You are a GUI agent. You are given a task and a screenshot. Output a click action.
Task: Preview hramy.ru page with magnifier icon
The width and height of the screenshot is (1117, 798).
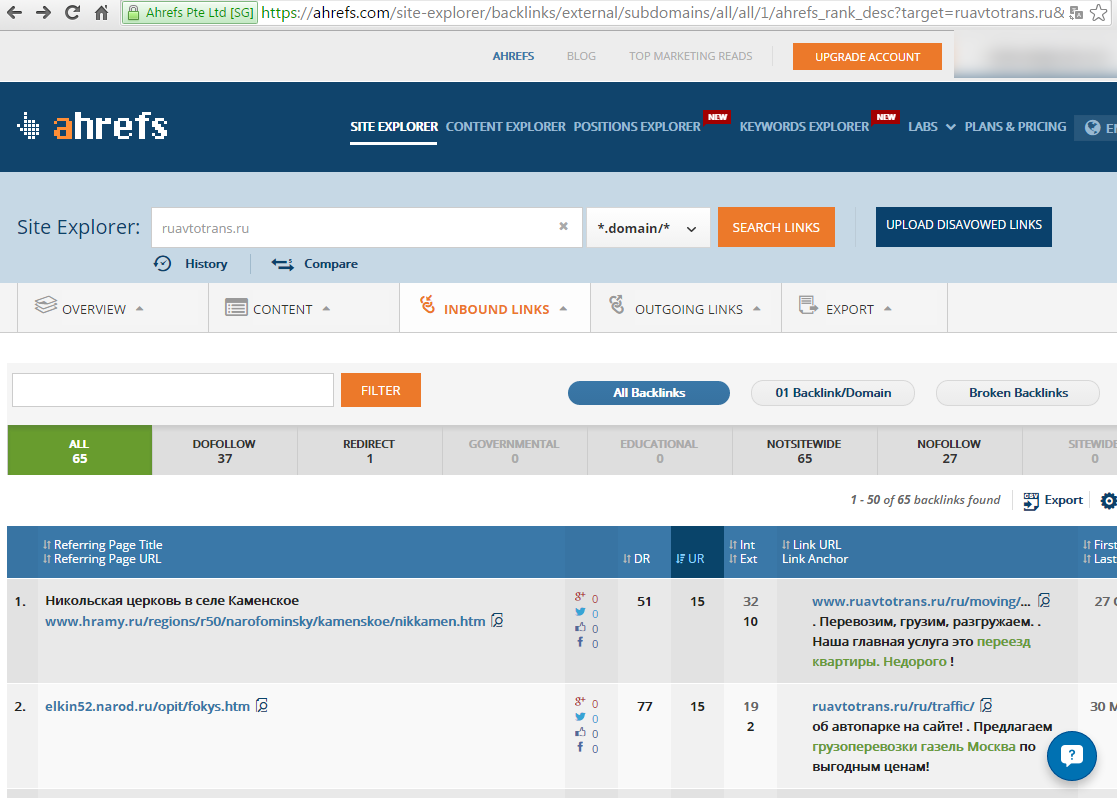[497, 621]
